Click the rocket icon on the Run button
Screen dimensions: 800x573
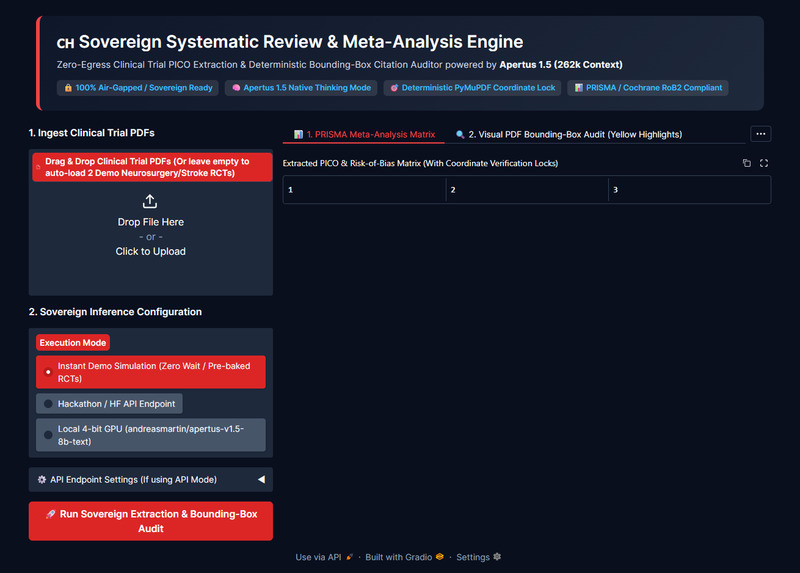pyautogui.click(x=50, y=514)
